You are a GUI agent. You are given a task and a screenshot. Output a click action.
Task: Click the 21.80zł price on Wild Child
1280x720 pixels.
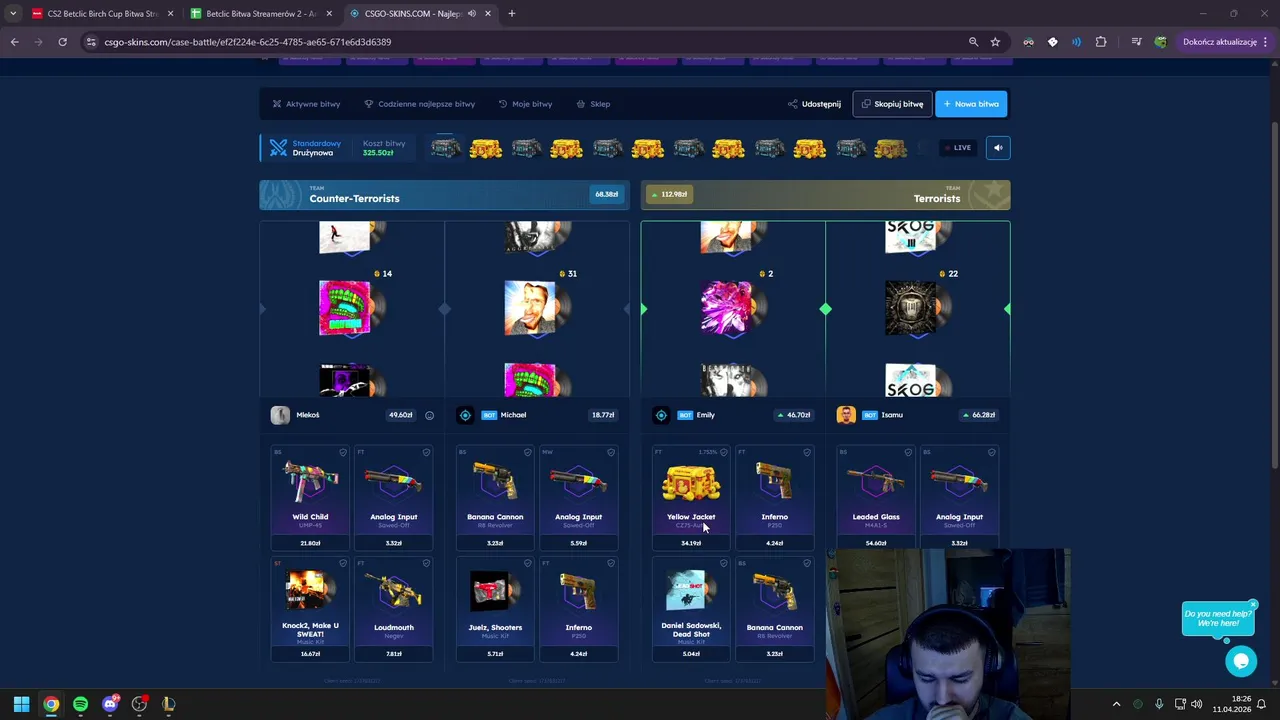click(x=310, y=543)
